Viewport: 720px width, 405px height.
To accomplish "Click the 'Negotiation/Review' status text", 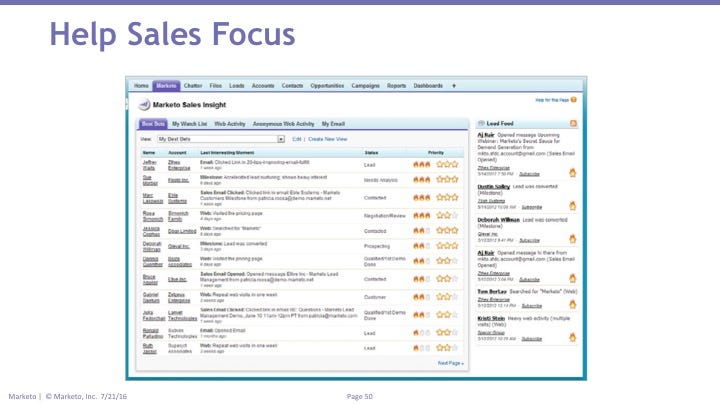I will click(x=385, y=216).
